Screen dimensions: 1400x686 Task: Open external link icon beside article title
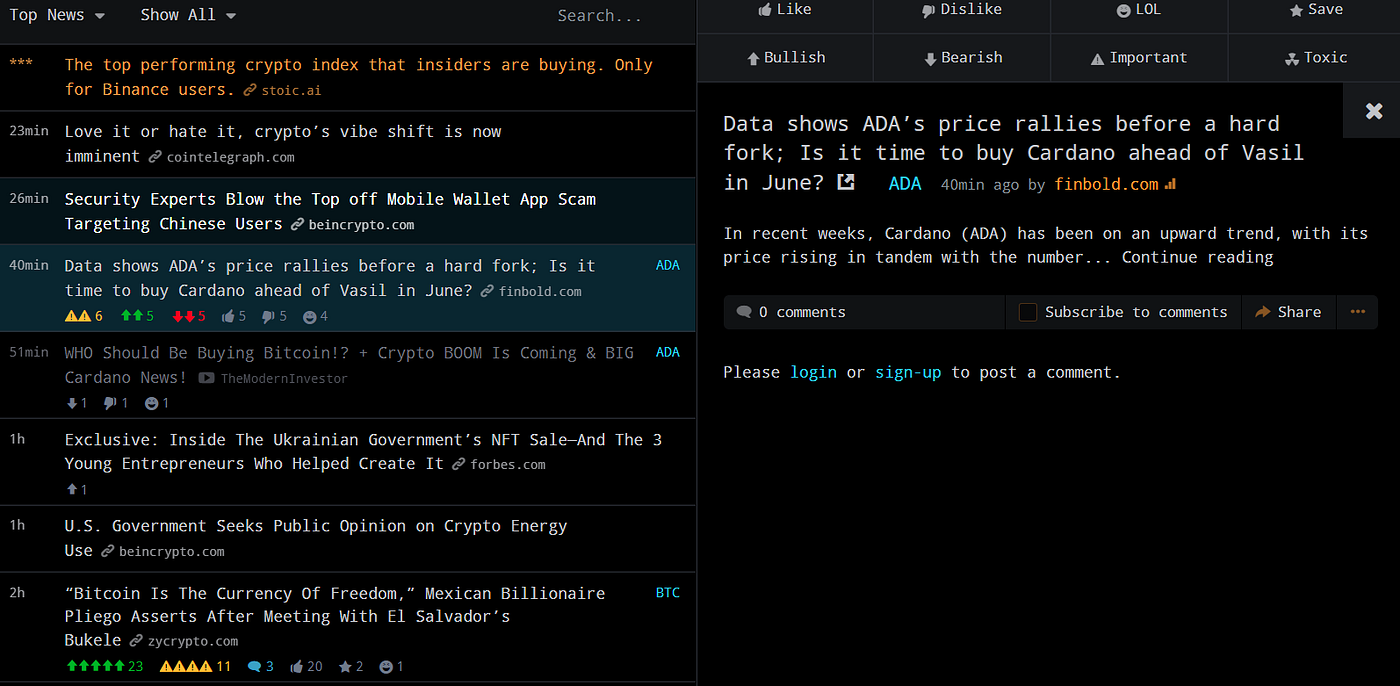[846, 182]
